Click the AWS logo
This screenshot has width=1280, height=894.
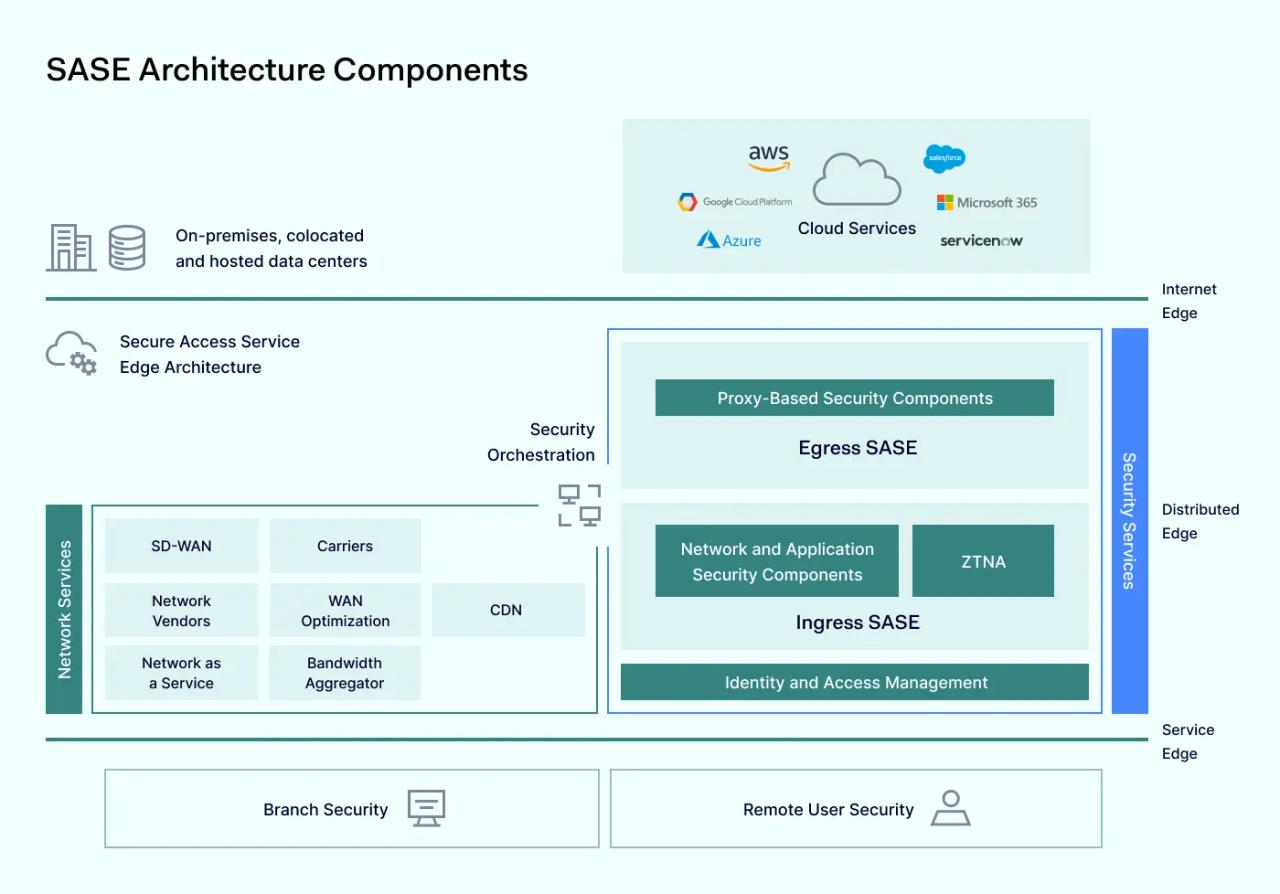point(769,157)
